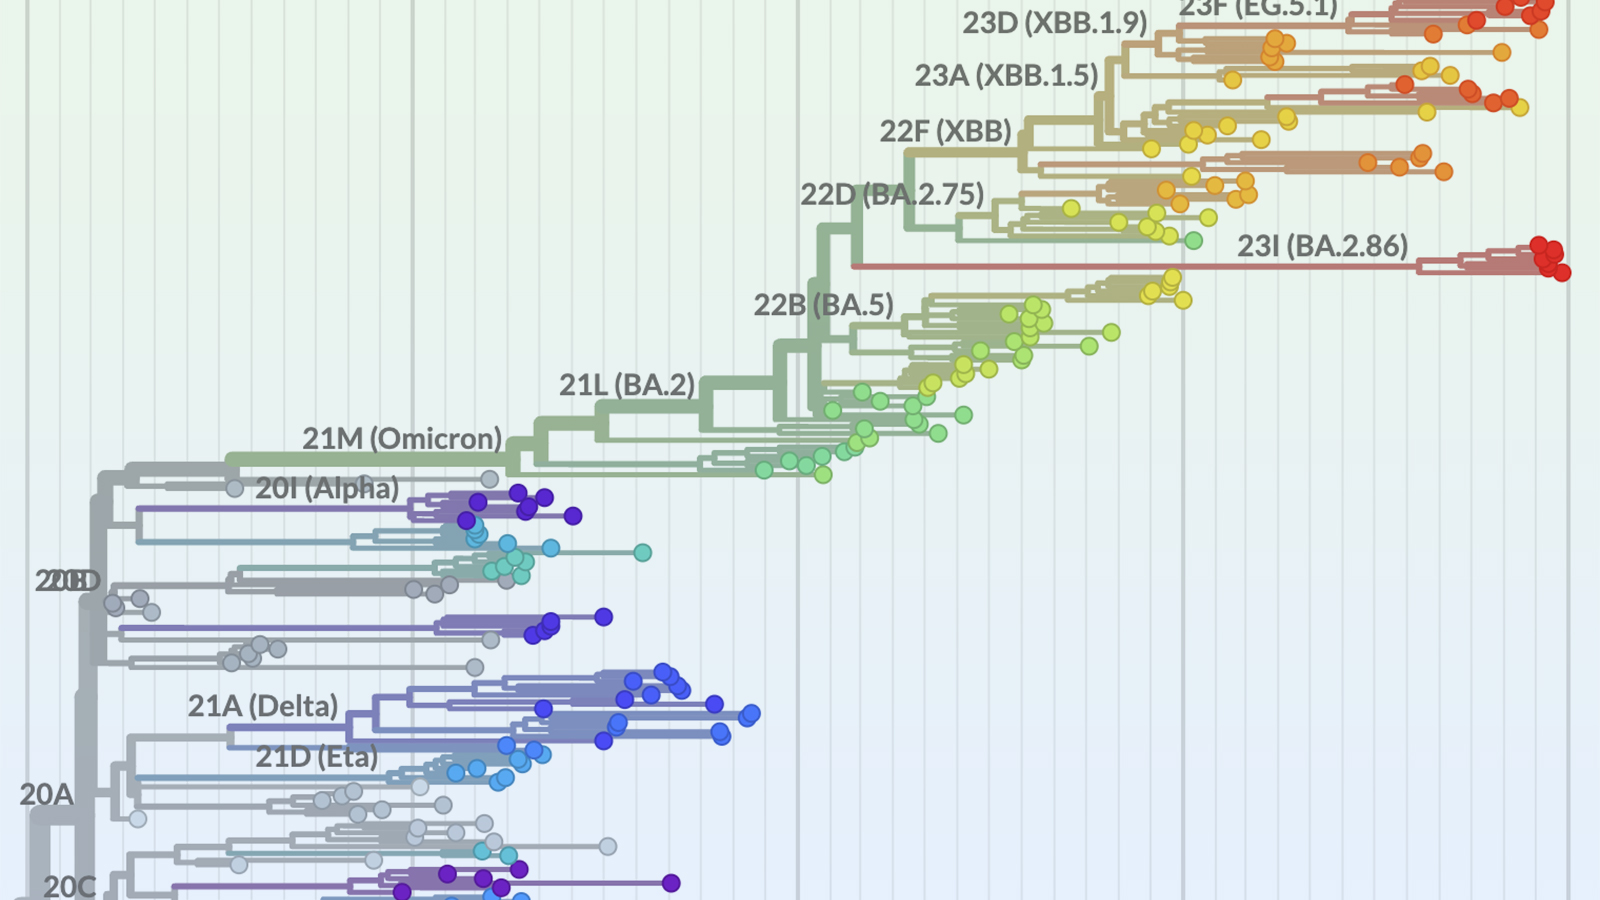Select the 23A (XBB.1.5) label
The width and height of the screenshot is (1600, 900).
pos(1006,75)
